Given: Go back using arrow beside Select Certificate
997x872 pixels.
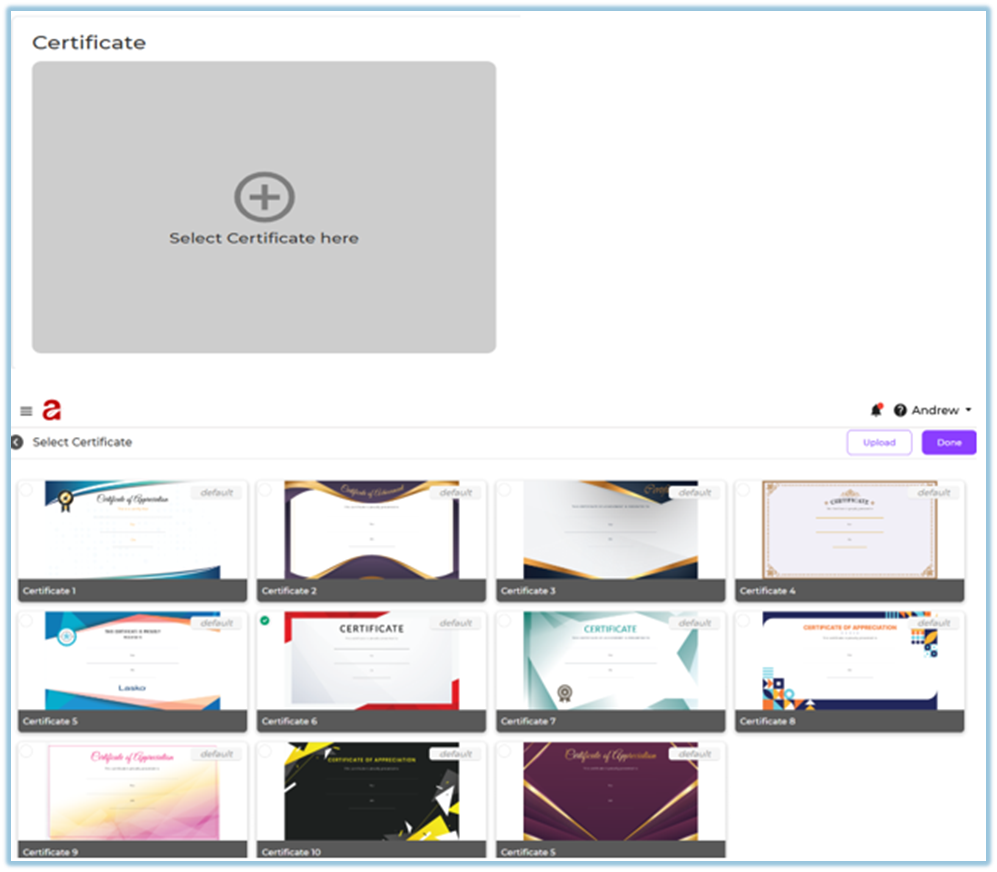Looking at the screenshot, I should pos(16,442).
